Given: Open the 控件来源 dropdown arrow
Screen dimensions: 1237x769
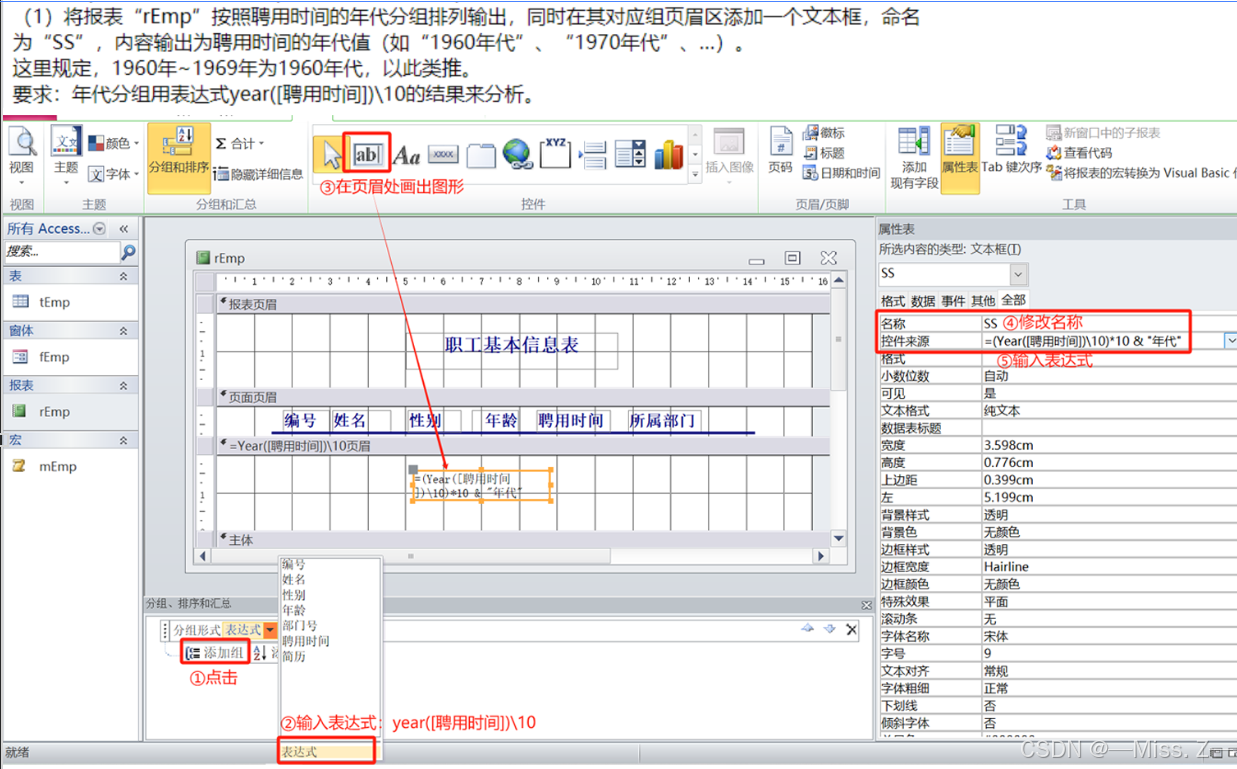Looking at the screenshot, I should (x=1231, y=341).
